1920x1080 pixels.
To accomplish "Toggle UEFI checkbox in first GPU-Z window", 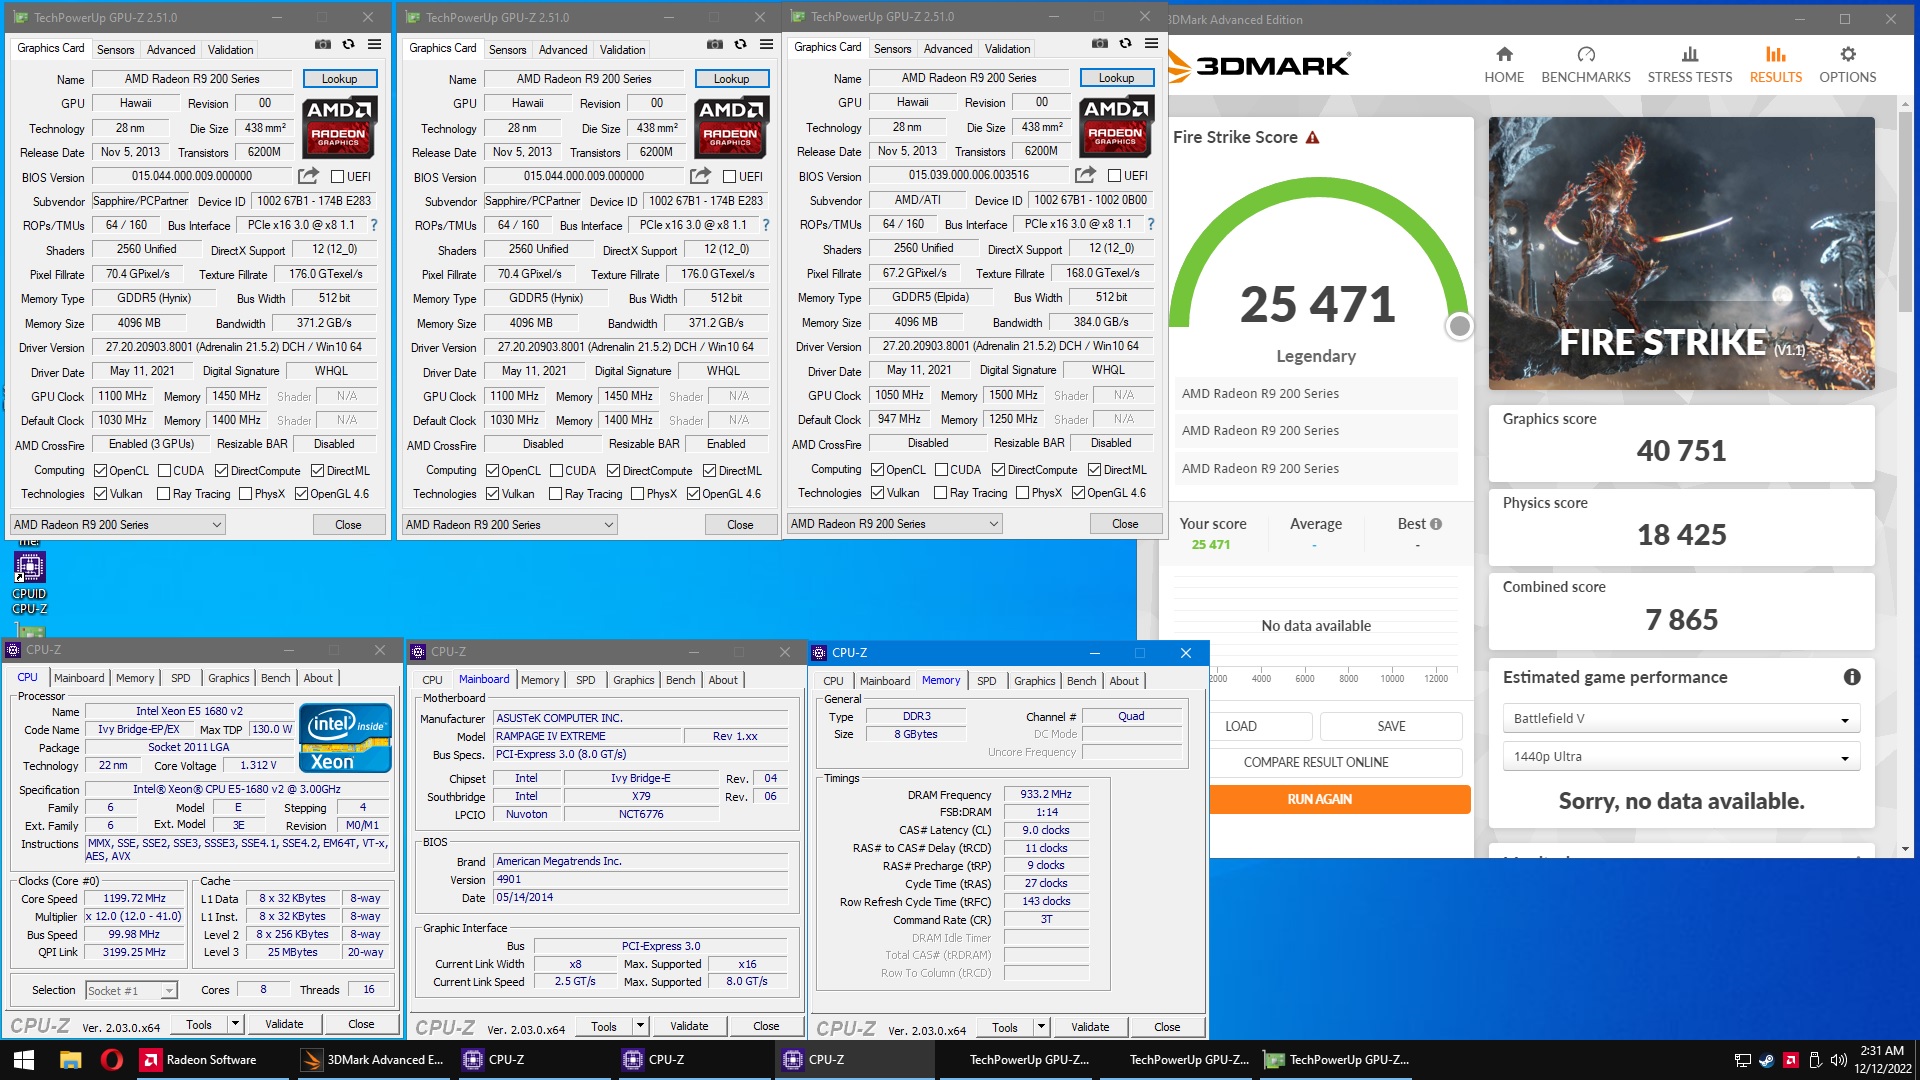I will coord(338,177).
